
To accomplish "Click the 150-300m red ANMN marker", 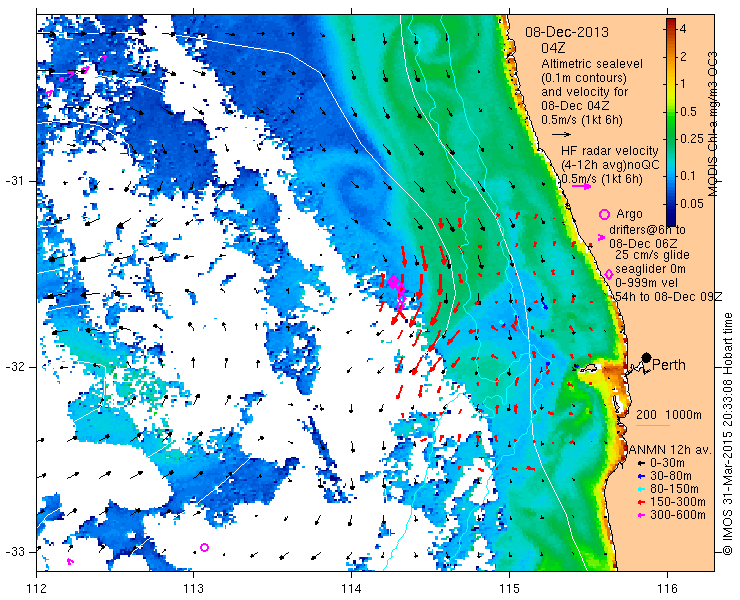I will [x=641, y=502].
